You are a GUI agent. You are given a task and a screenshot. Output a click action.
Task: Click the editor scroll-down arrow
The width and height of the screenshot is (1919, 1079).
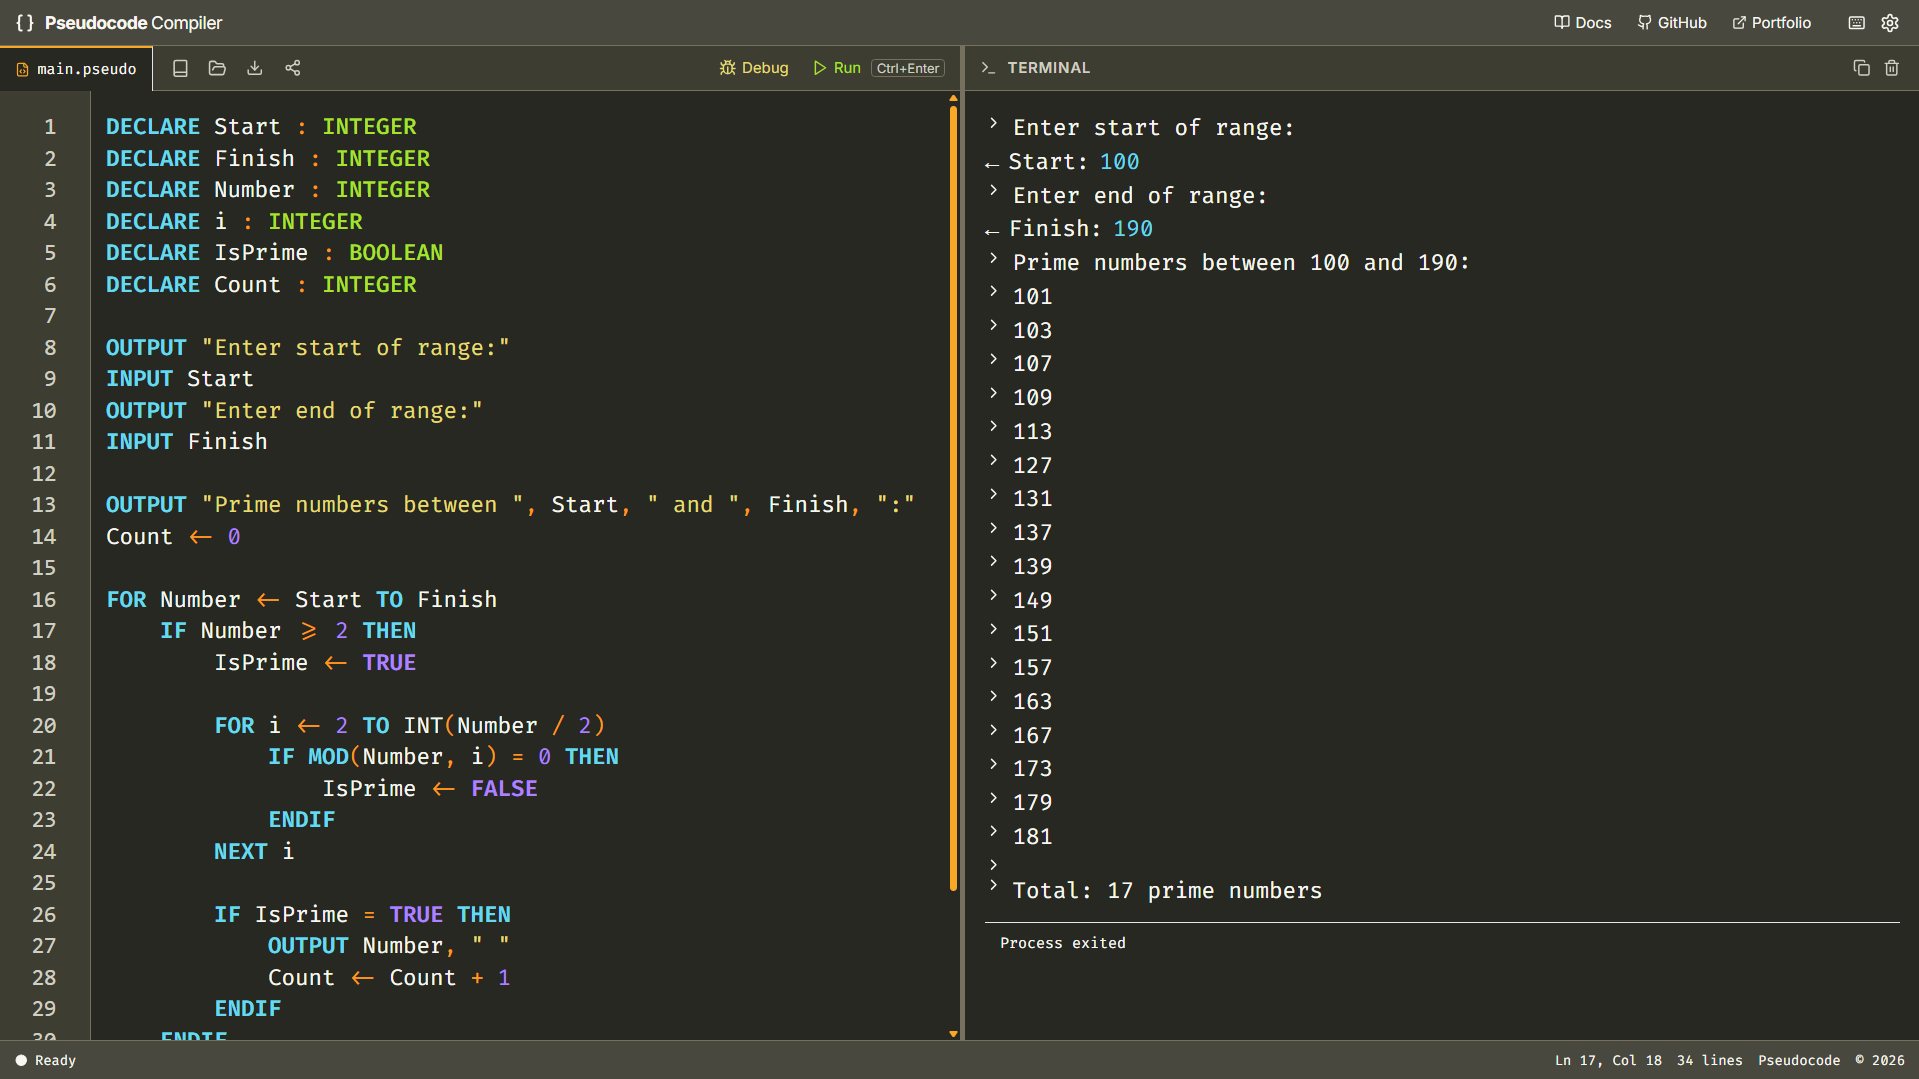[x=953, y=1034]
